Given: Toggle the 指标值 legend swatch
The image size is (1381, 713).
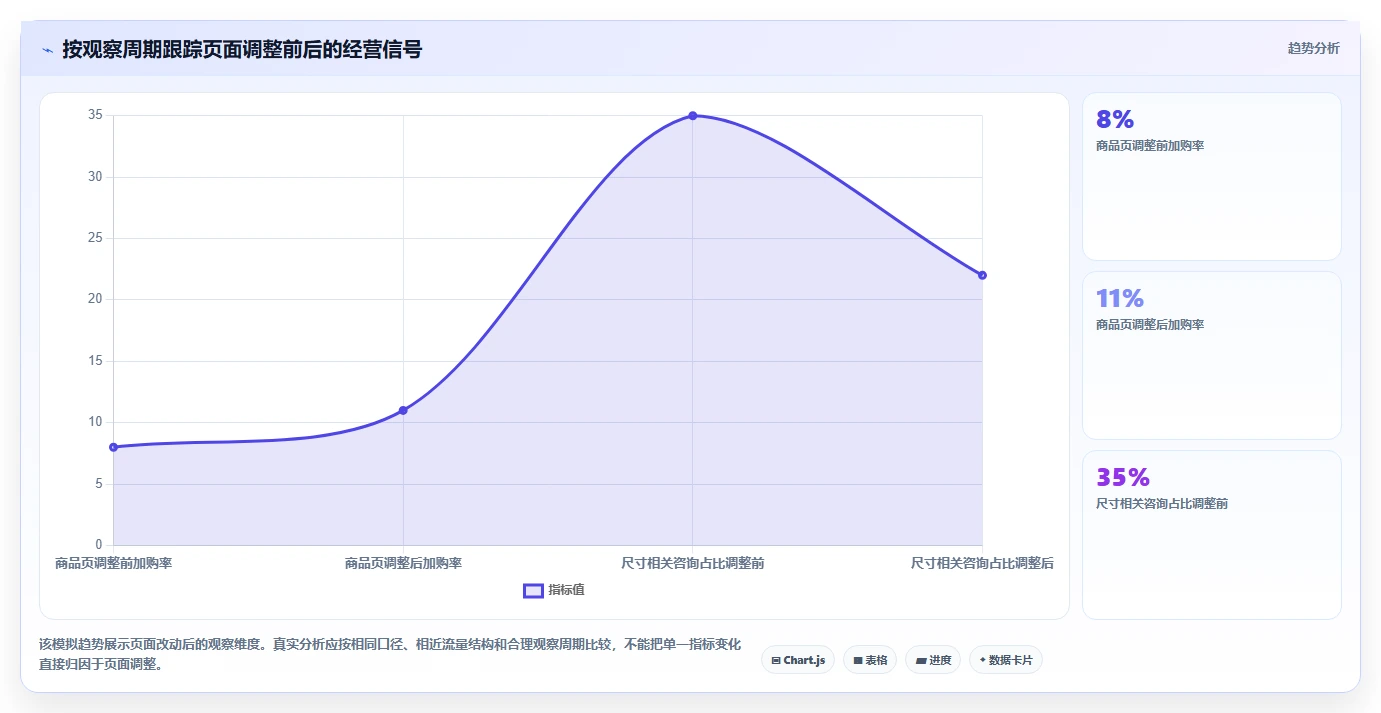Looking at the screenshot, I should coord(533,590).
